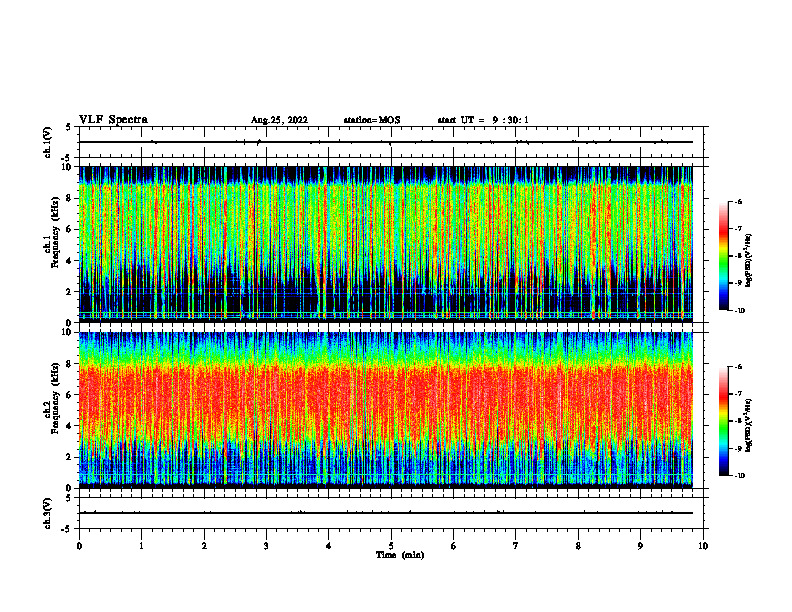Click time axis tick label 8
Viewport: 792px width, 612px height.
(x=578, y=546)
